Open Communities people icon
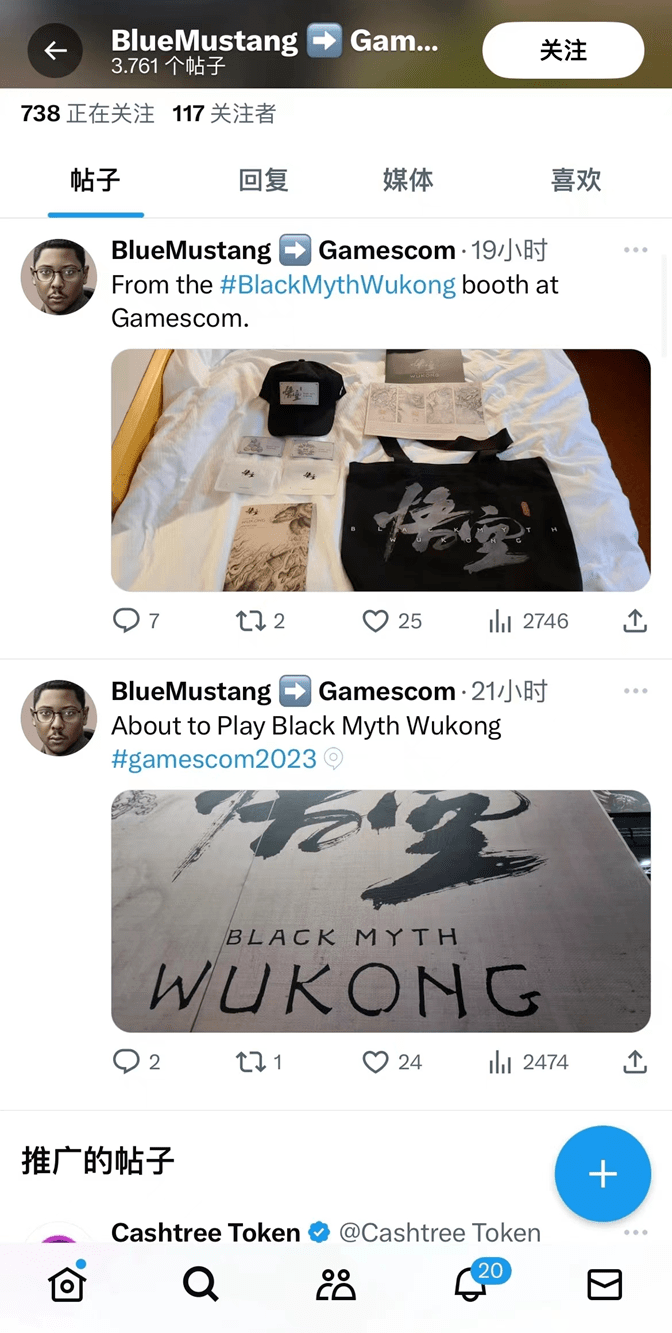672x1333 pixels. click(336, 1284)
